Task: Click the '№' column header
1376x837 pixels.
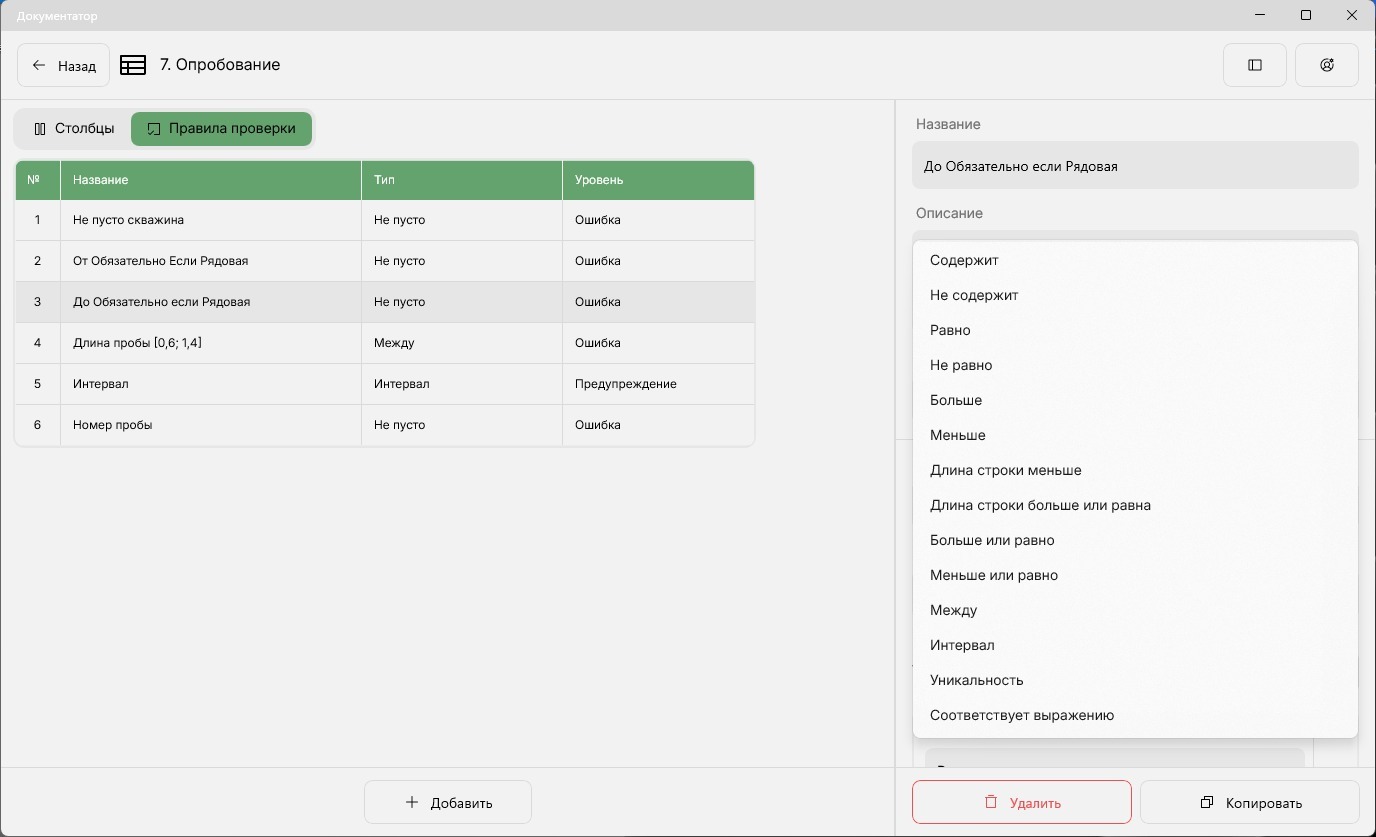Action: (38, 180)
